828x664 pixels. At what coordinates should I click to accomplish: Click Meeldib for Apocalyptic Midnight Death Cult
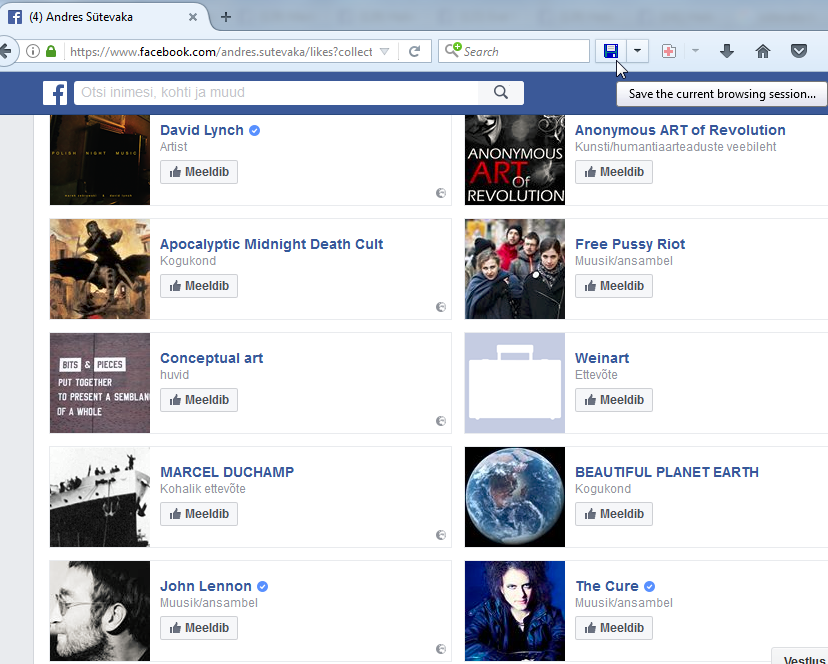(199, 286)
